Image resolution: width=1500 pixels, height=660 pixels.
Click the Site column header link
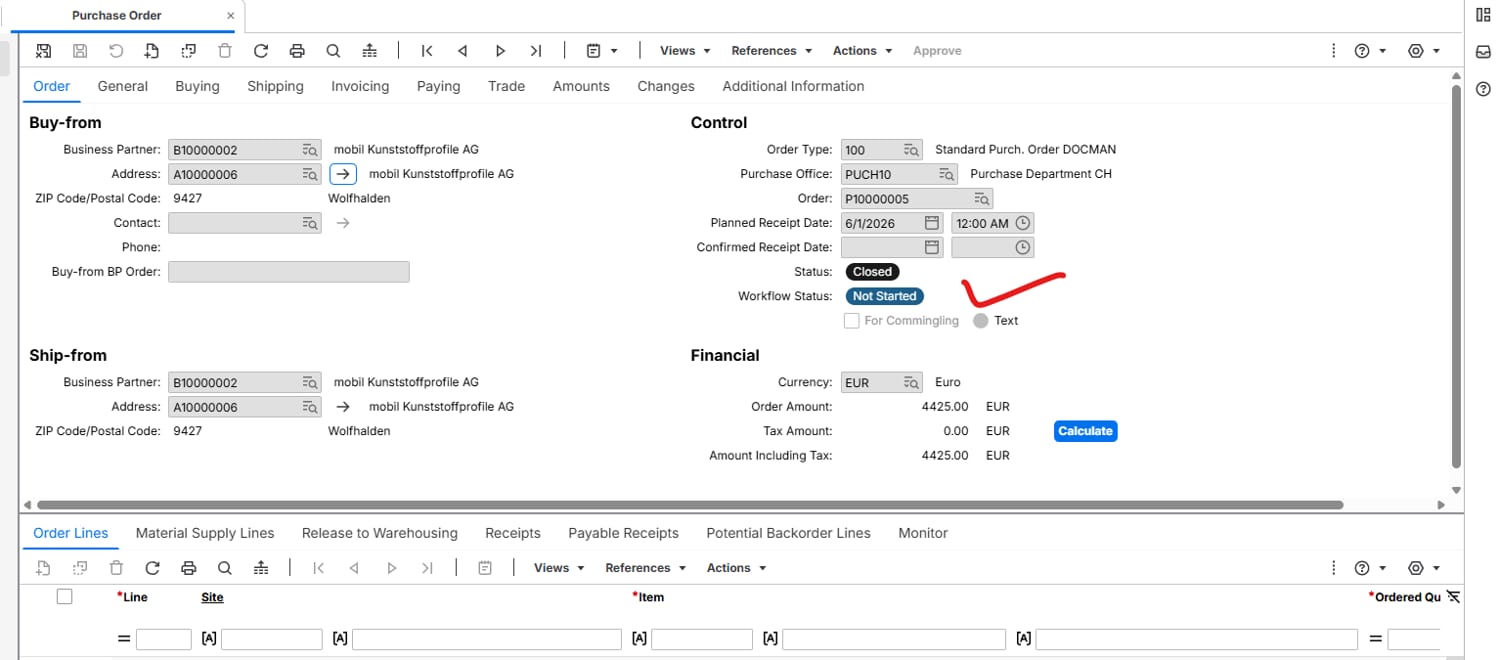pyautogui.click(x=212, y=597)
